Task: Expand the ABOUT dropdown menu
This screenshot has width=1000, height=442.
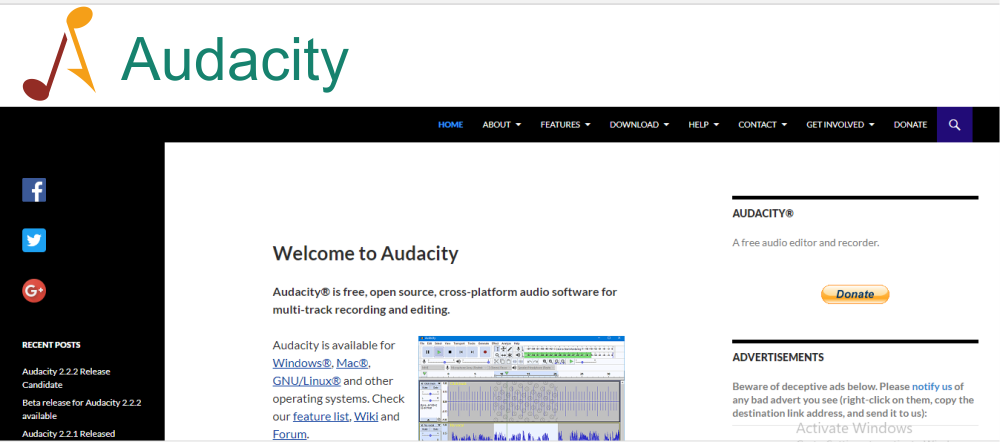Action: coord(501,124)
